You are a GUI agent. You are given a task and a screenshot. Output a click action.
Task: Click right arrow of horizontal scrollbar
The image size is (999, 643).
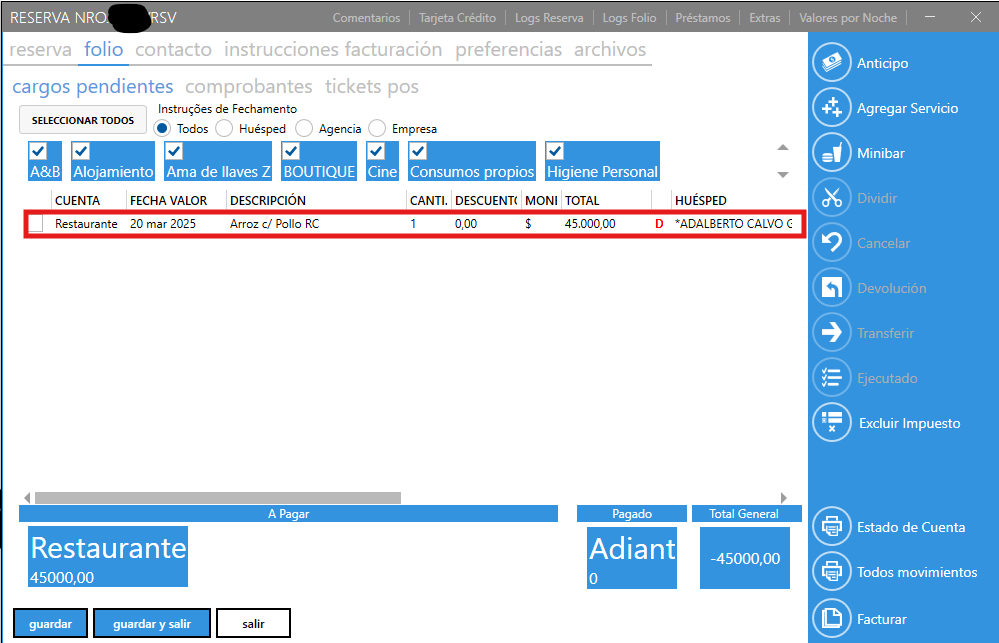pyautogui.click(x=784, y=497)
